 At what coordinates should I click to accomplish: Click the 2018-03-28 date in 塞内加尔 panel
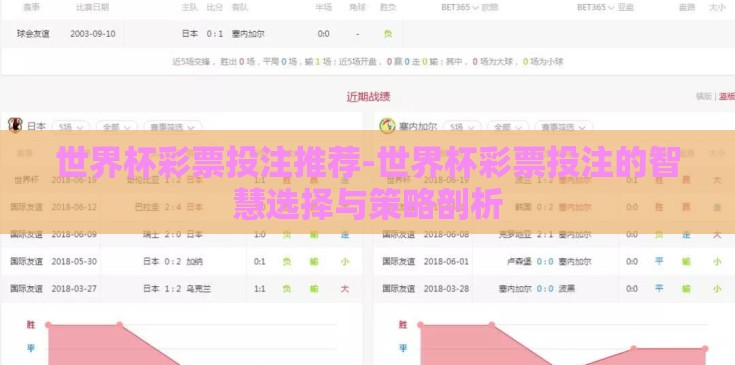(x=446, y=289)
